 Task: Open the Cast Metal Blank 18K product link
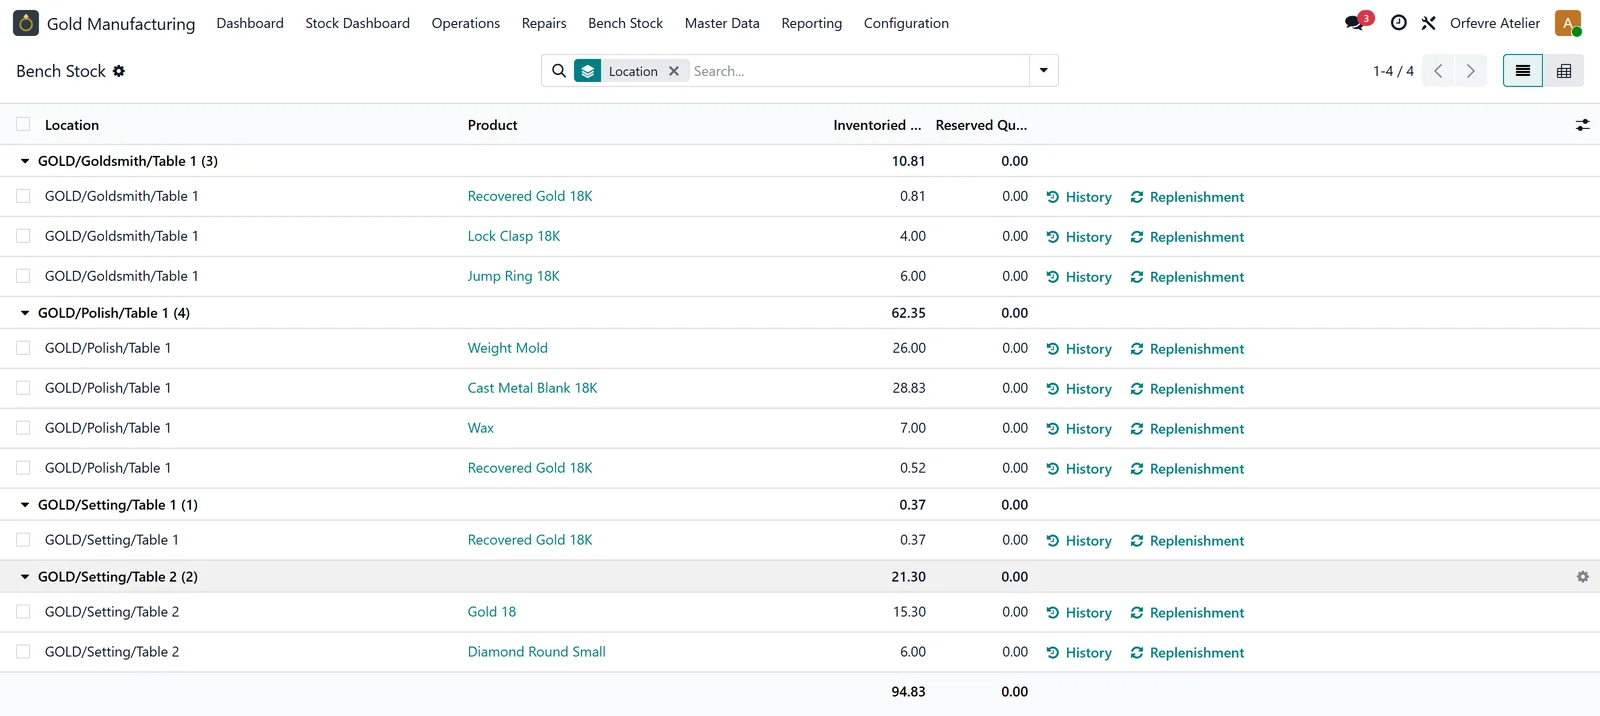point(533,388)
